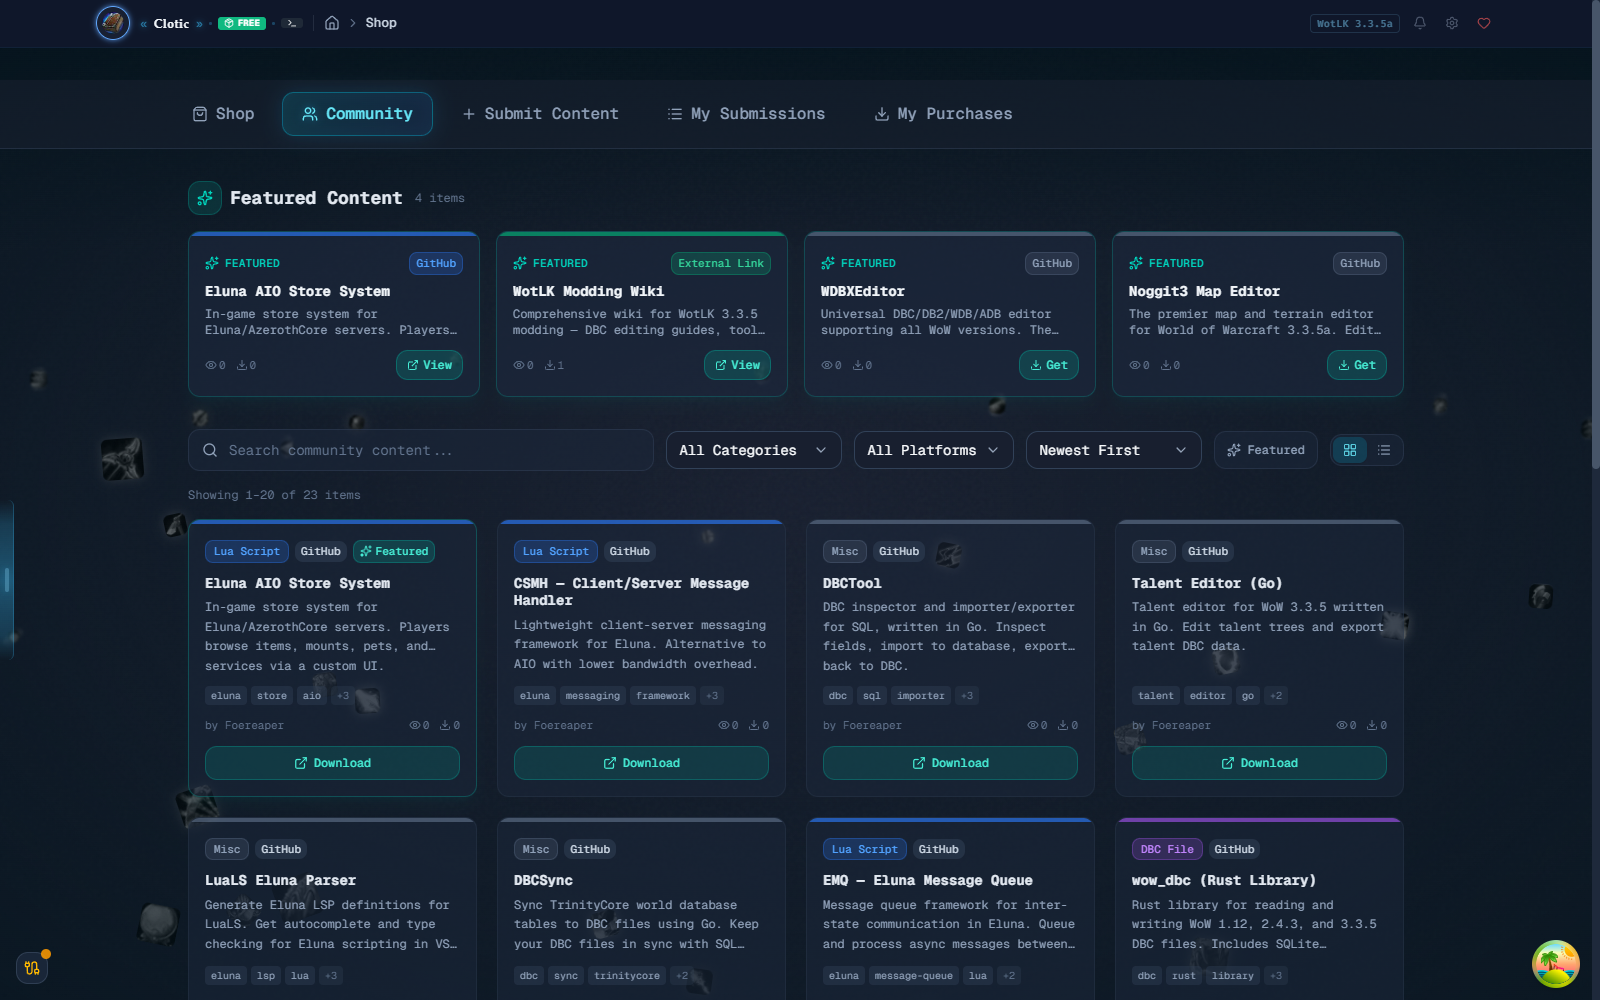1600x1000 pixels.
Task: Click the community content search field
Action: click(420, 450)
